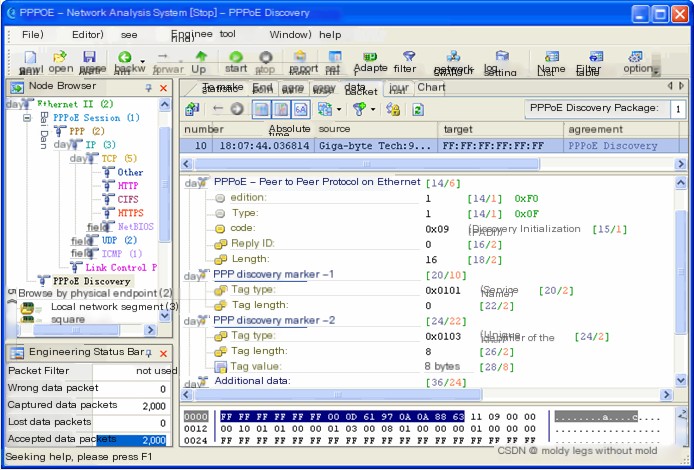Switch to the Chart tab

click(431, 88)
